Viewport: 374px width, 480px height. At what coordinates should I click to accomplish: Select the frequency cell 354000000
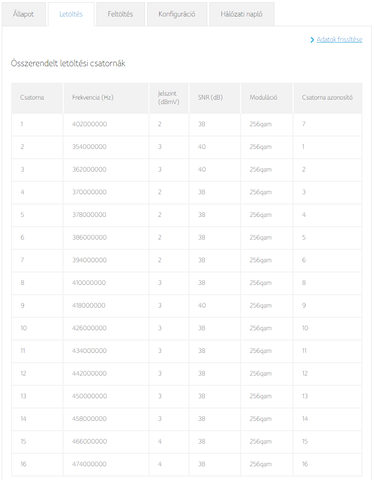click(x=90, y=147)
